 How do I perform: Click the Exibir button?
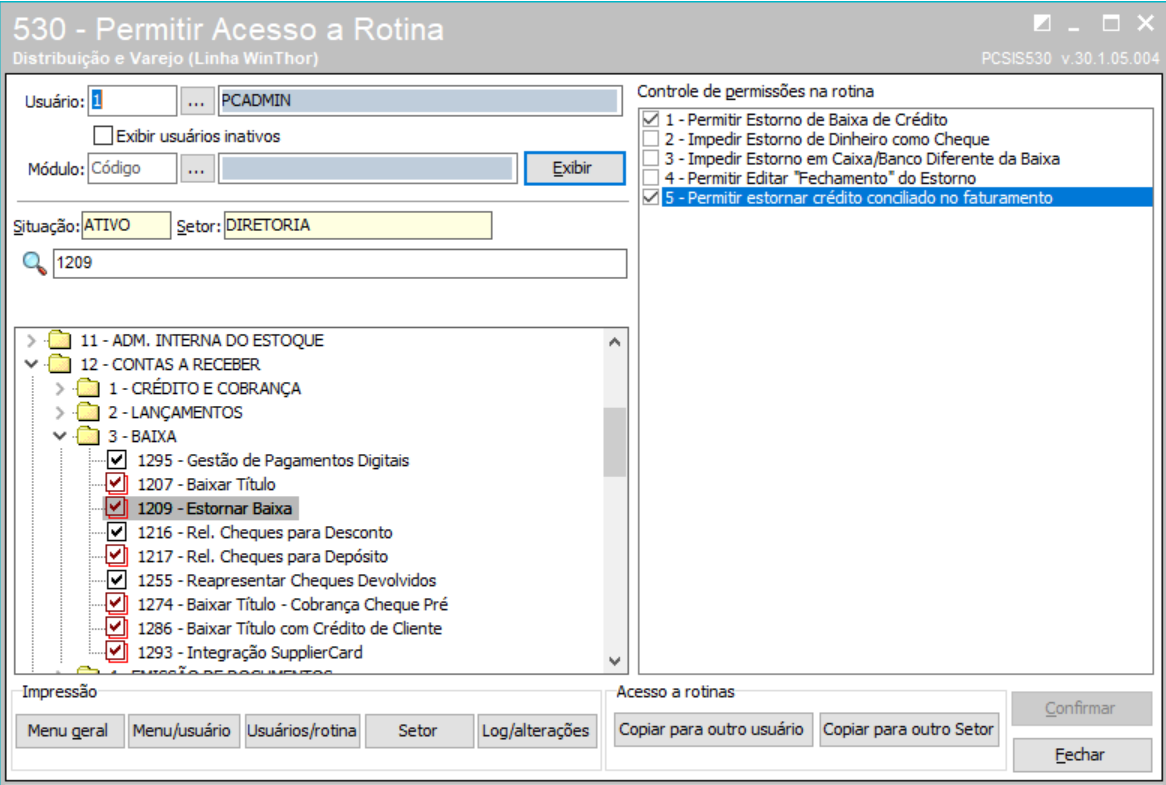(575, 168)
